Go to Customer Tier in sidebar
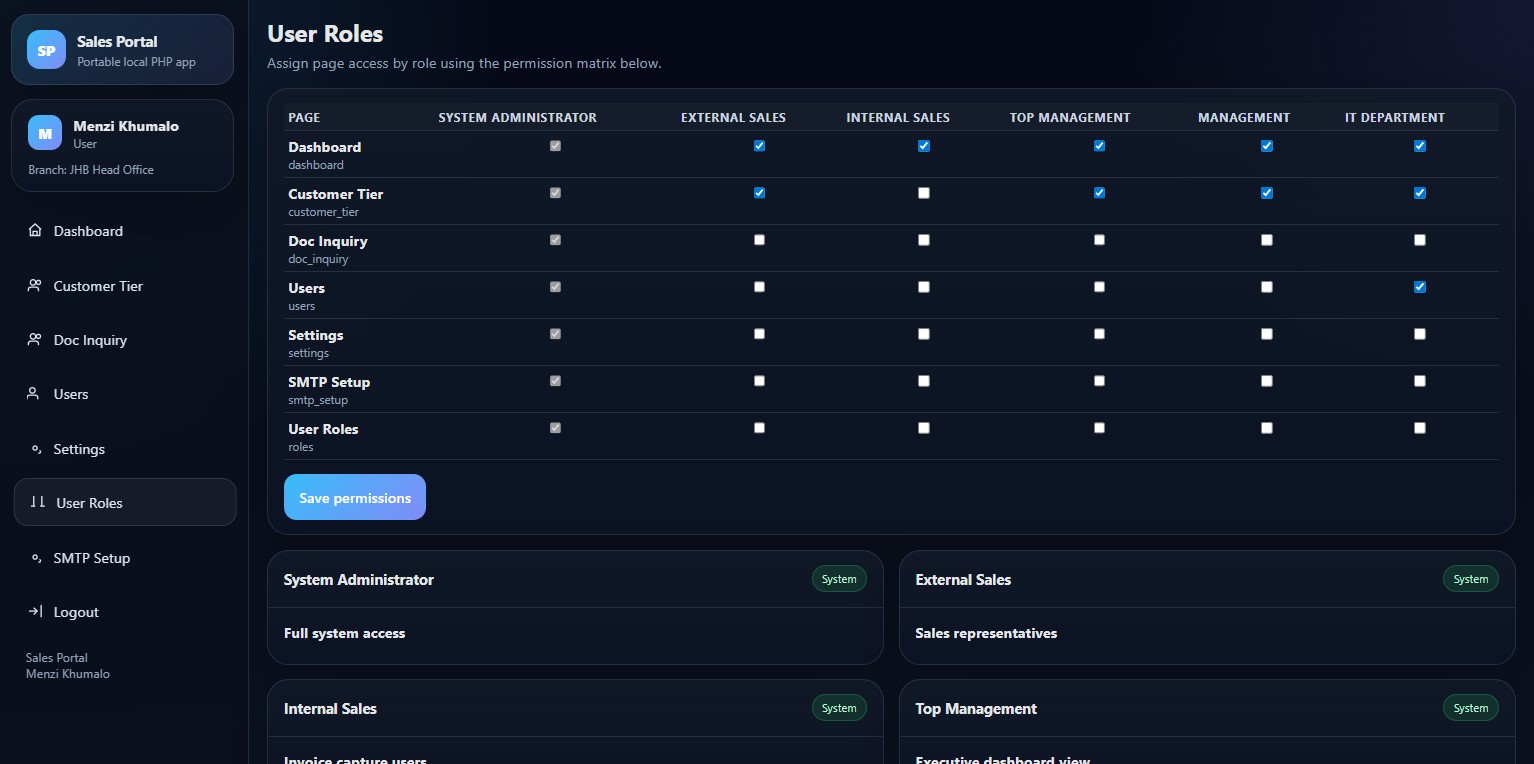 (125, 286)
